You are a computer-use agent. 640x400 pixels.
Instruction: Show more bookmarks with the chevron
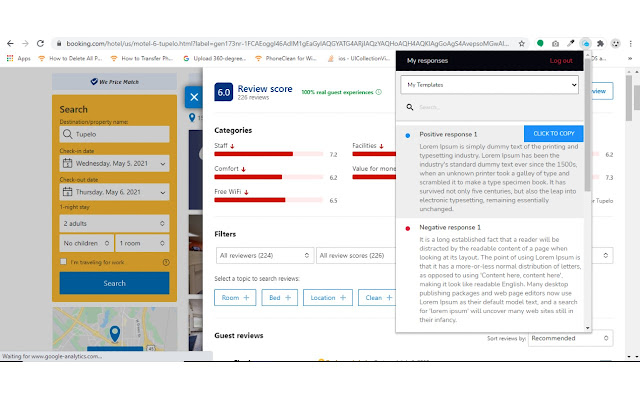pyautogui.click(x=630, y=58)
